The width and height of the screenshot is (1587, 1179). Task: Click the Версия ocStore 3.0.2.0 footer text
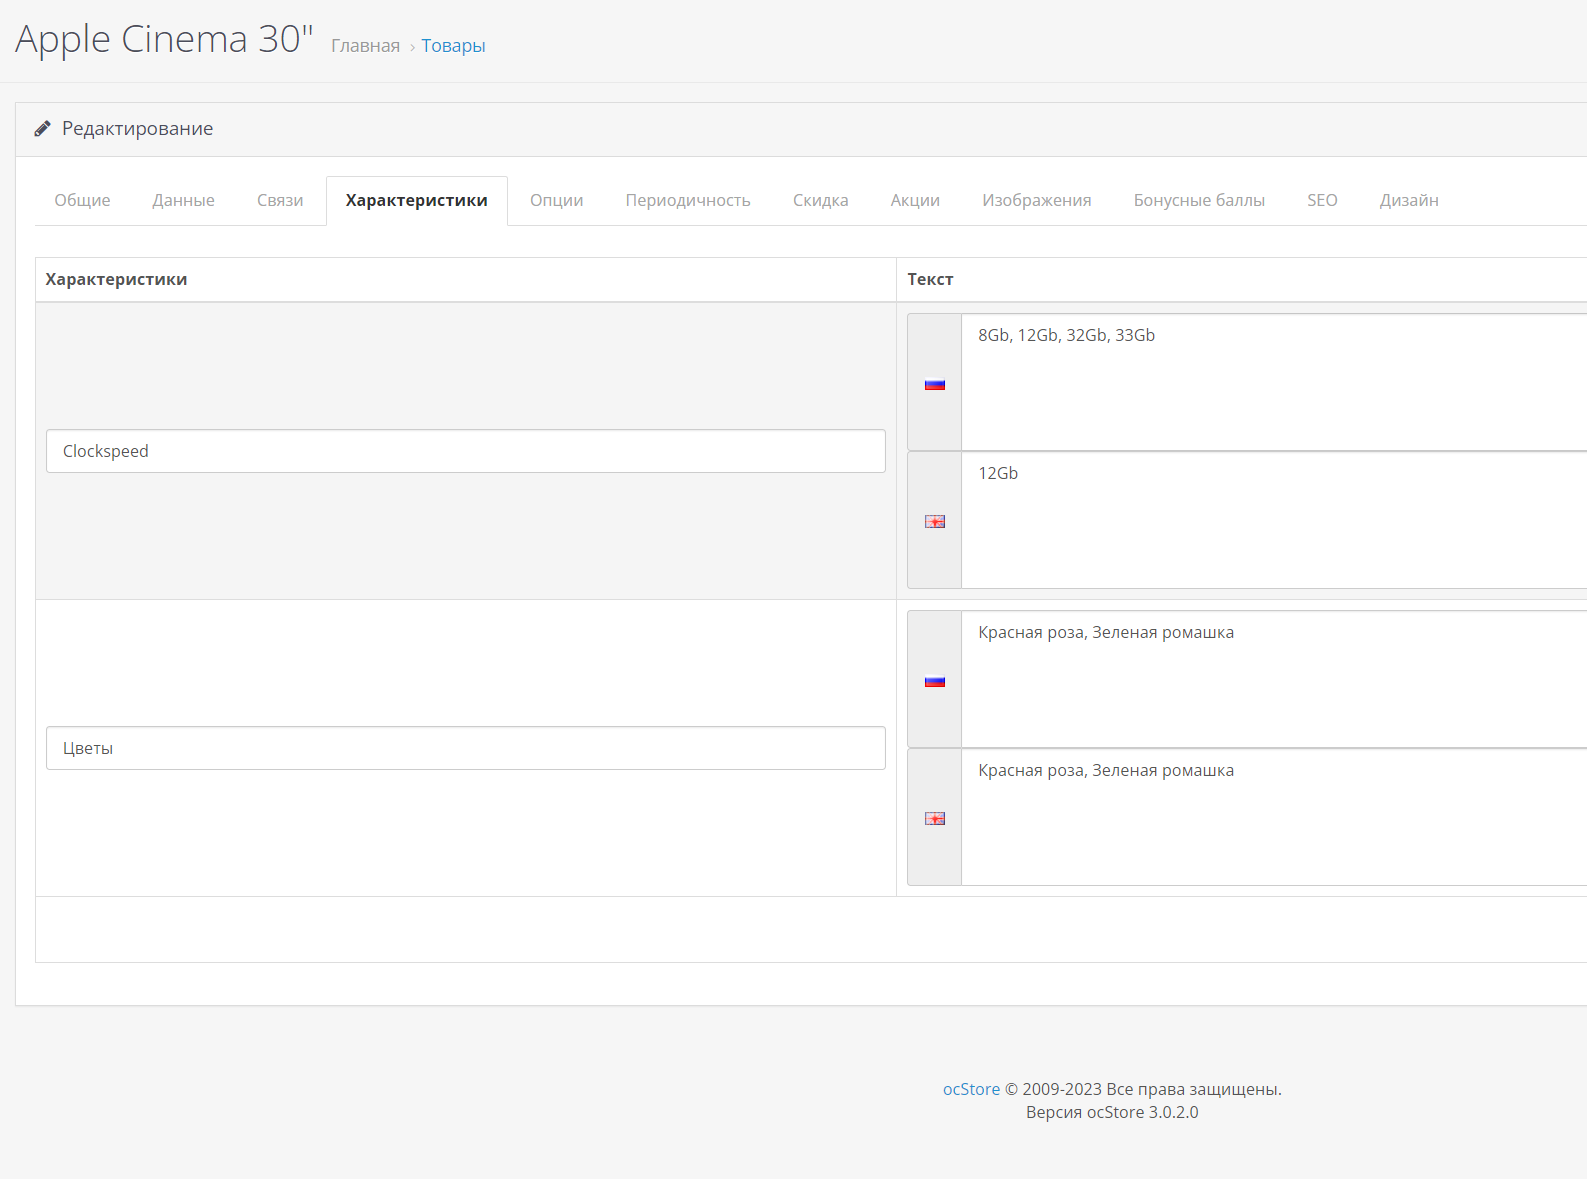click(1112, 1112)
